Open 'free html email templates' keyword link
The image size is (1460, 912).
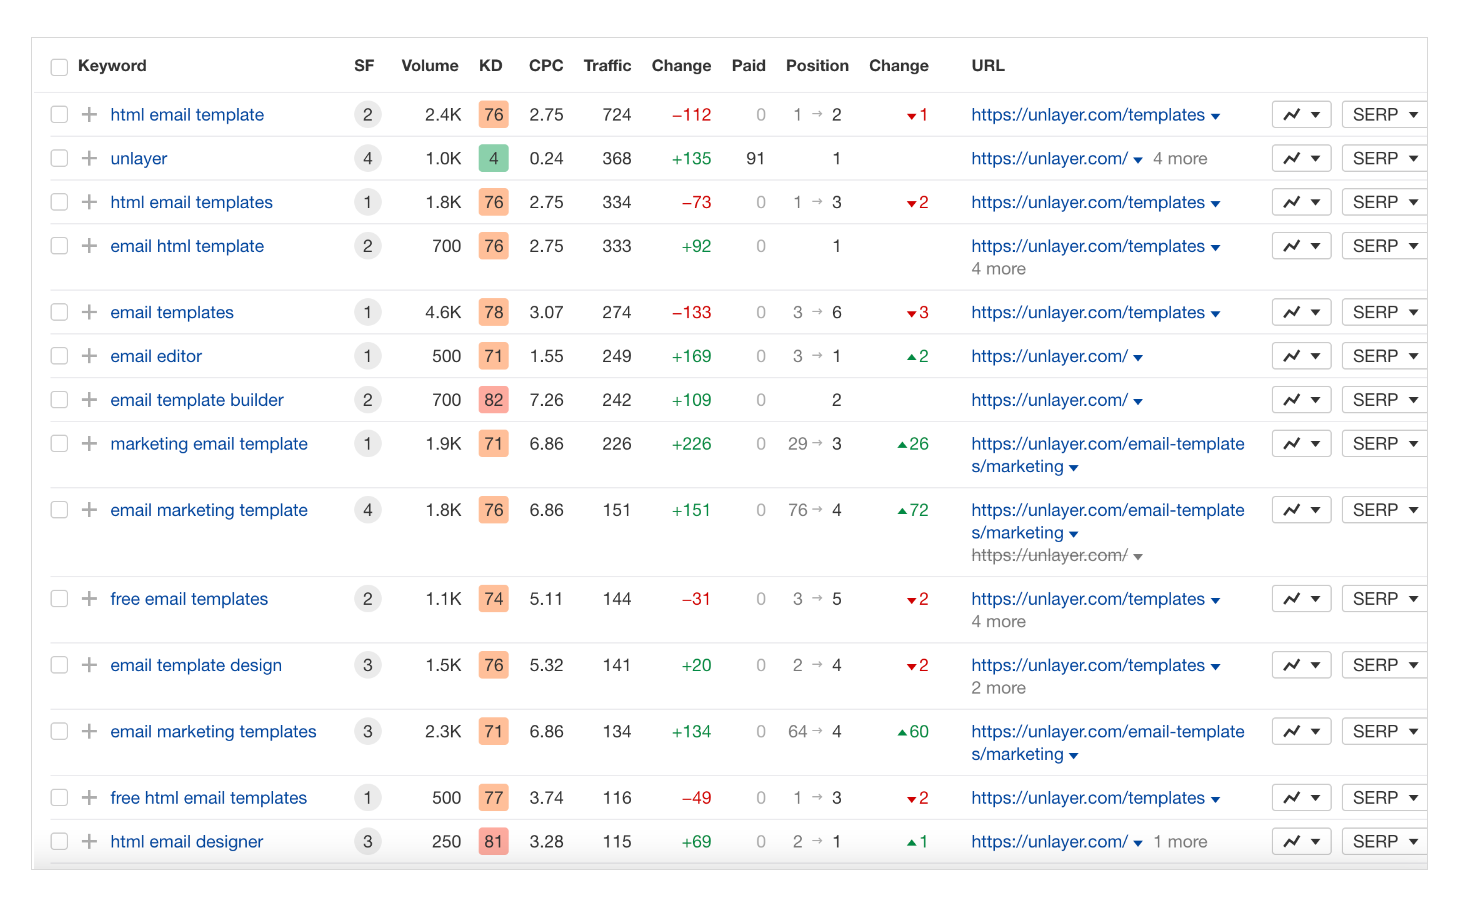click(x=209, y=798)
